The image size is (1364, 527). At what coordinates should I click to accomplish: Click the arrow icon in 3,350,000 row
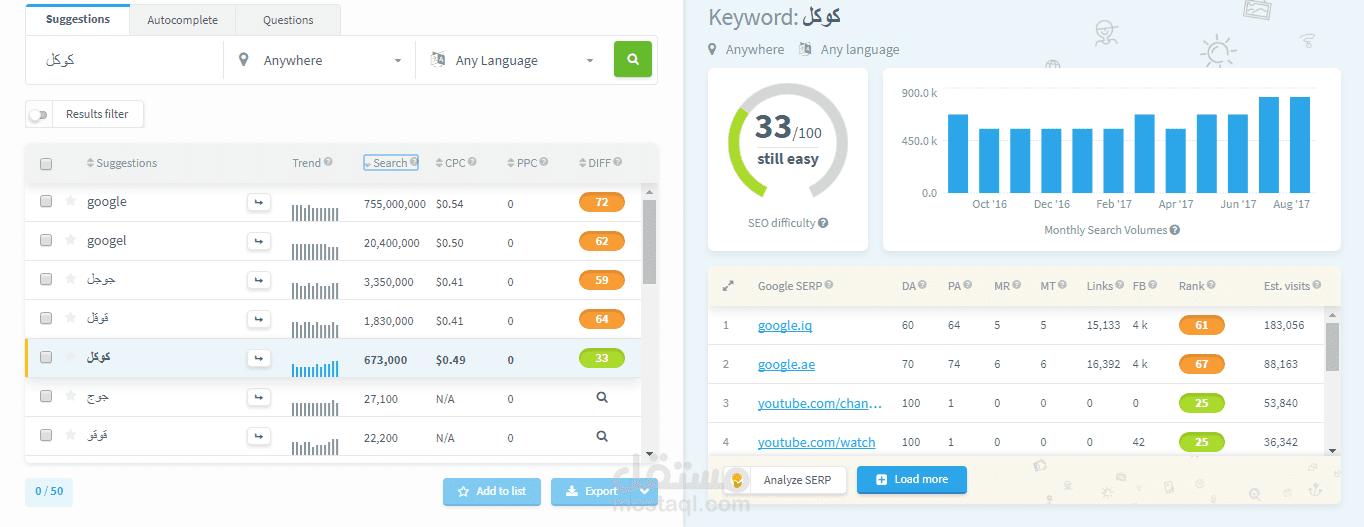coord(259,280)
